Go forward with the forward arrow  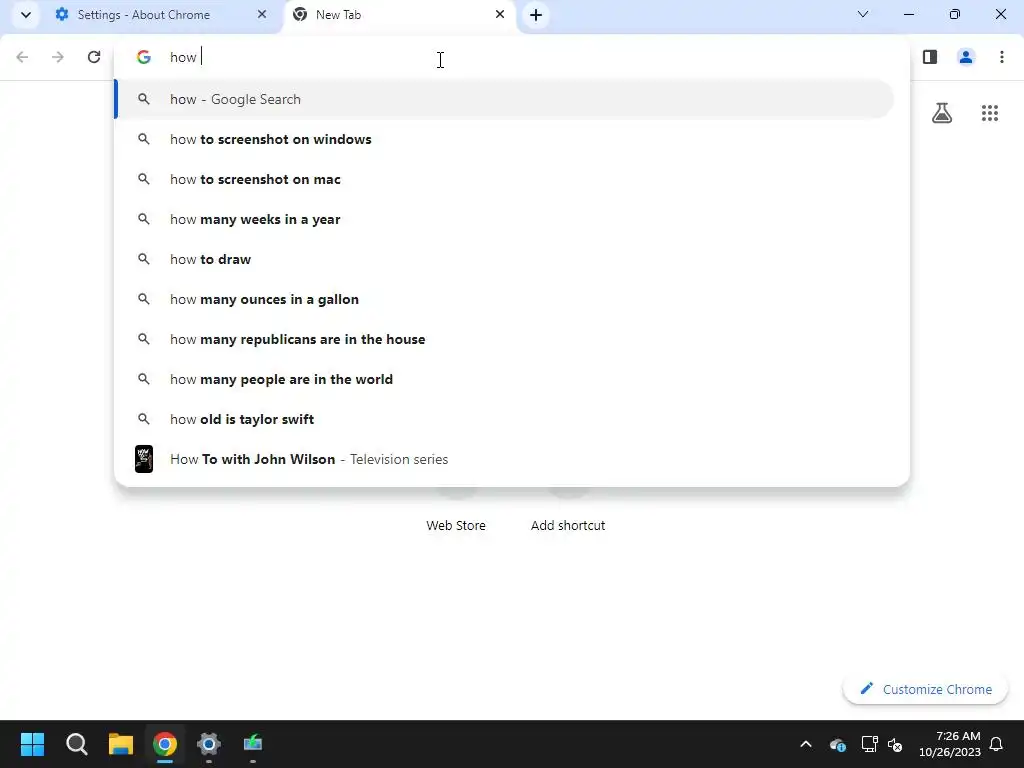[58, 57]
